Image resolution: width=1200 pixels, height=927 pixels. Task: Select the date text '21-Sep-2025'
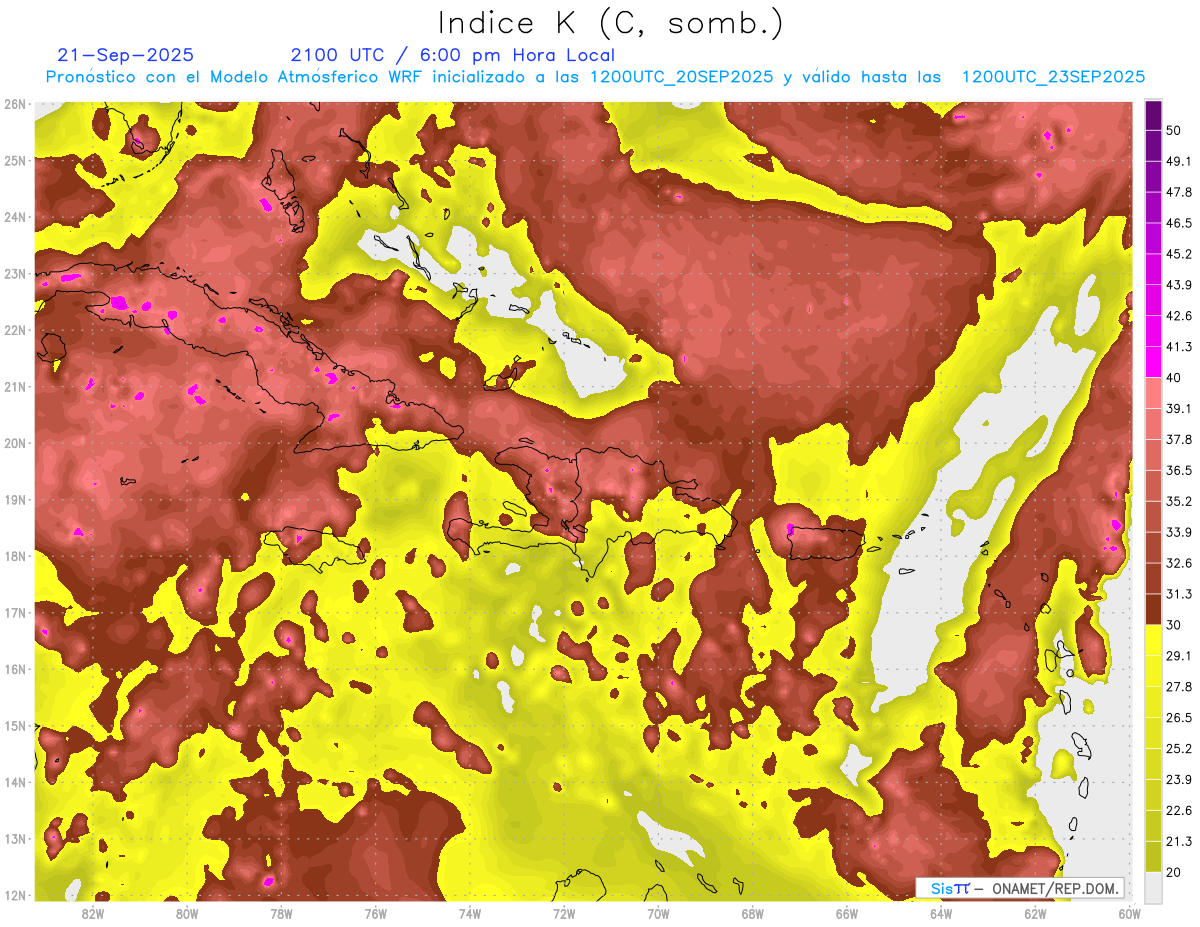(126, 55)
